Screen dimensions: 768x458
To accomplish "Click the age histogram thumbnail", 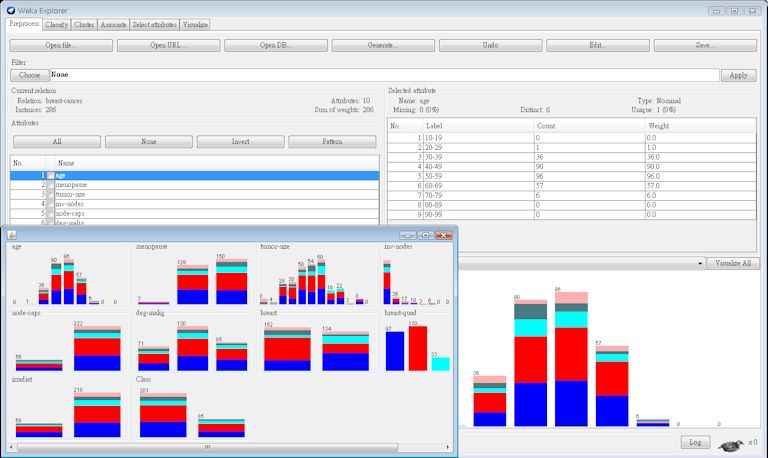I will pos(69,274).
